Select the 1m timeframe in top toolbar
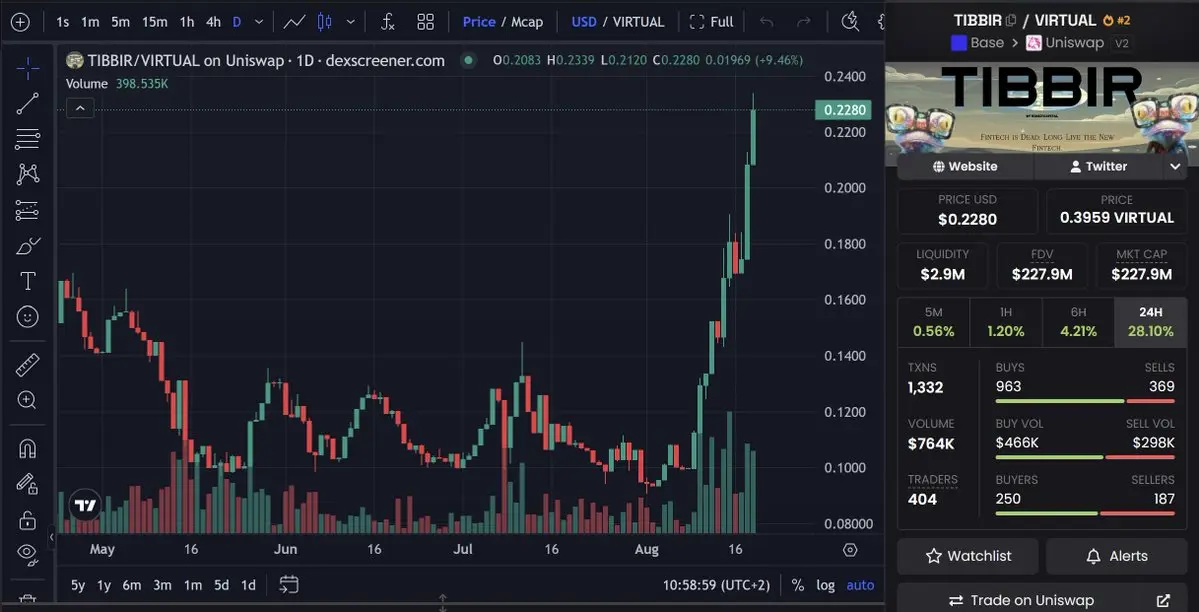The height and width of the screenshot is (612, 1199). [x=90, y=21]
